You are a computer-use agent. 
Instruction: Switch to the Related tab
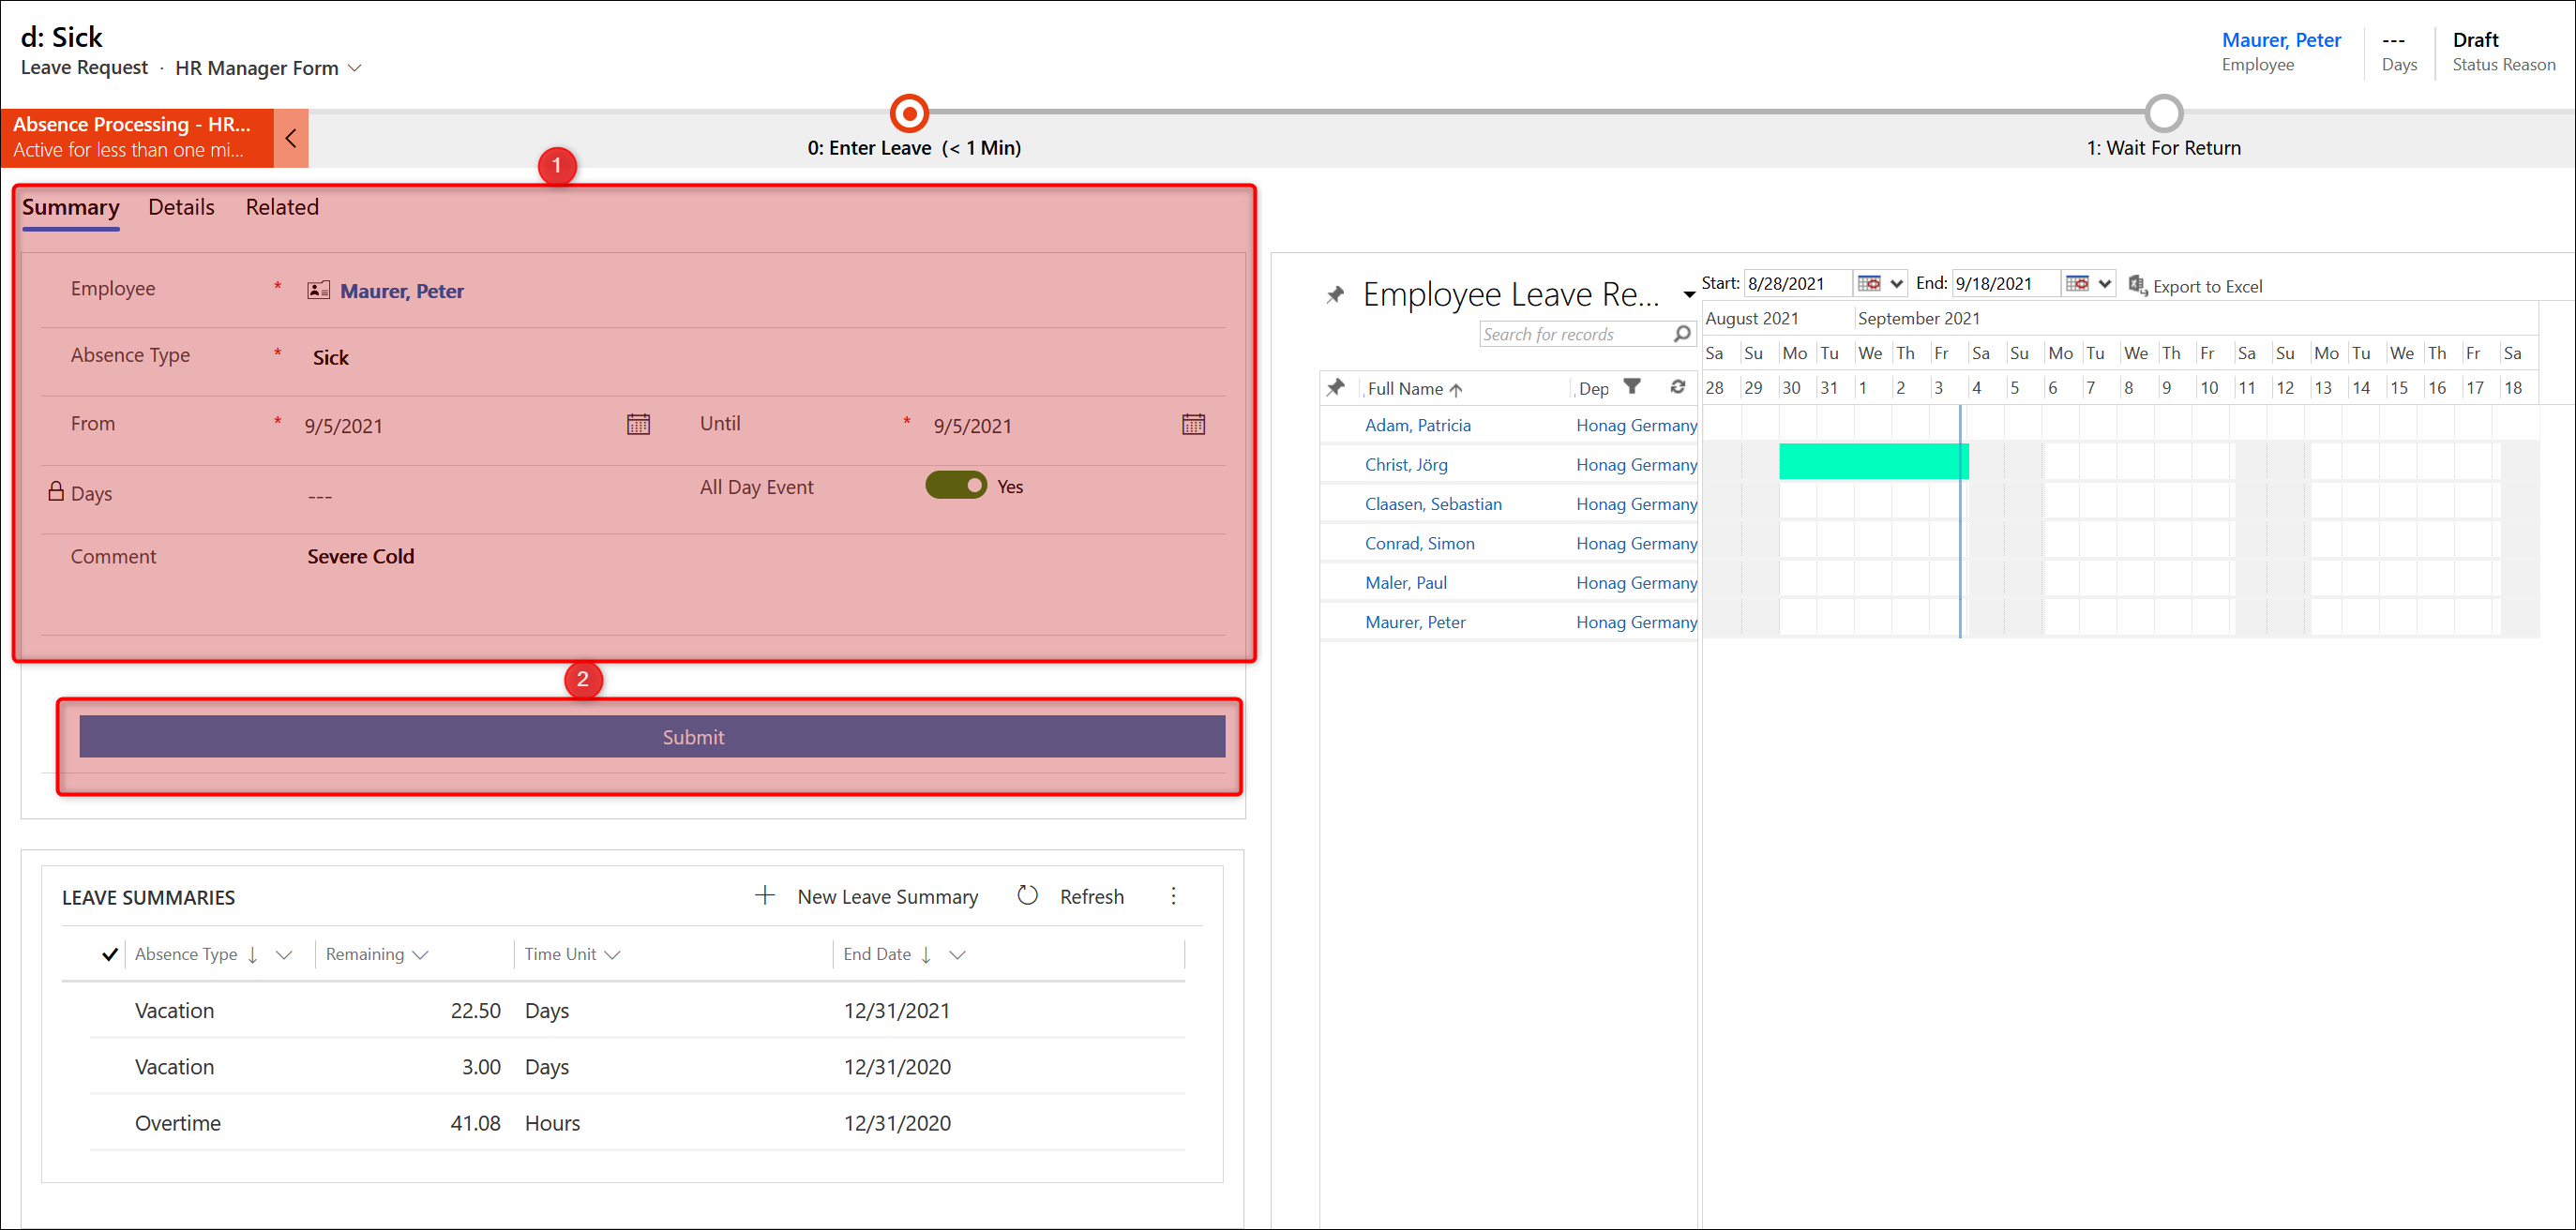282,207
